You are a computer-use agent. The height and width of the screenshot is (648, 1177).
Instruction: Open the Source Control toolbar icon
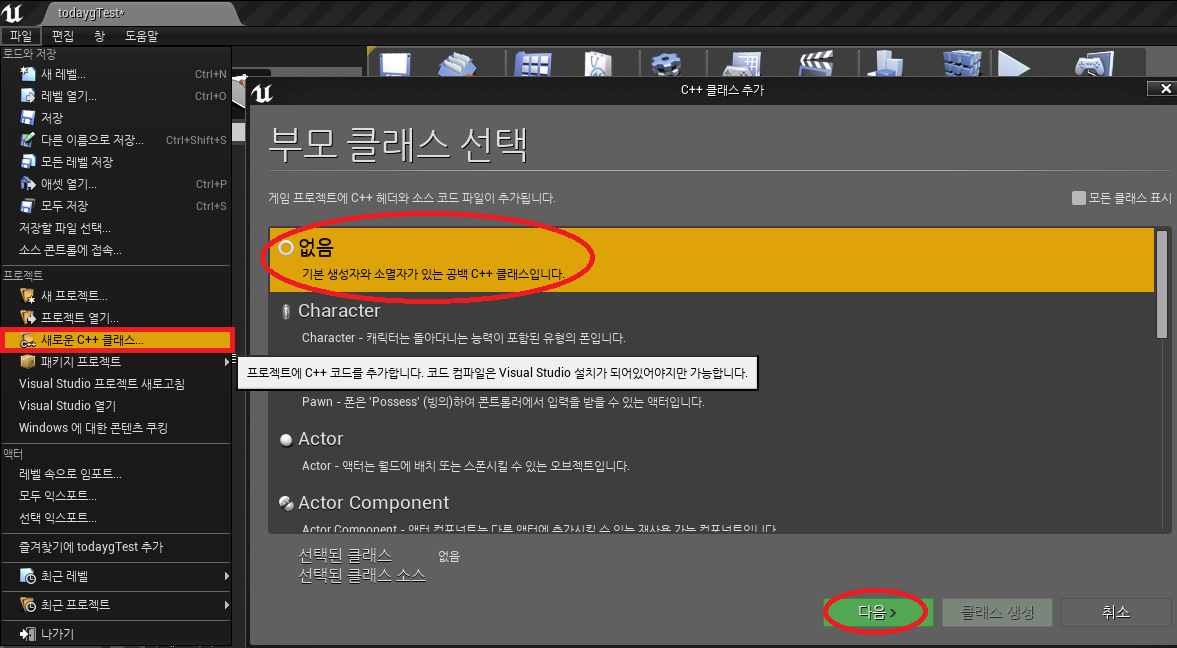(x=456, y=64)
